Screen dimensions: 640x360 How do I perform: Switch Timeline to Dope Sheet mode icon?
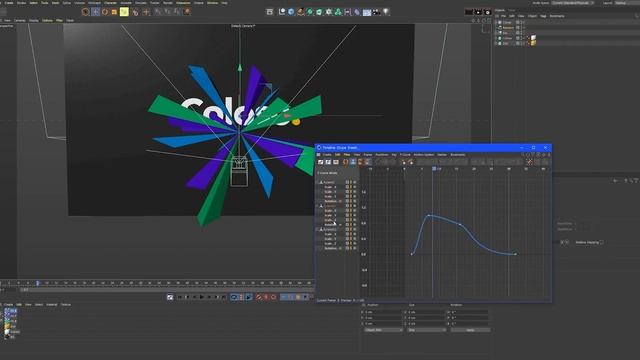(x=321, y=162)
